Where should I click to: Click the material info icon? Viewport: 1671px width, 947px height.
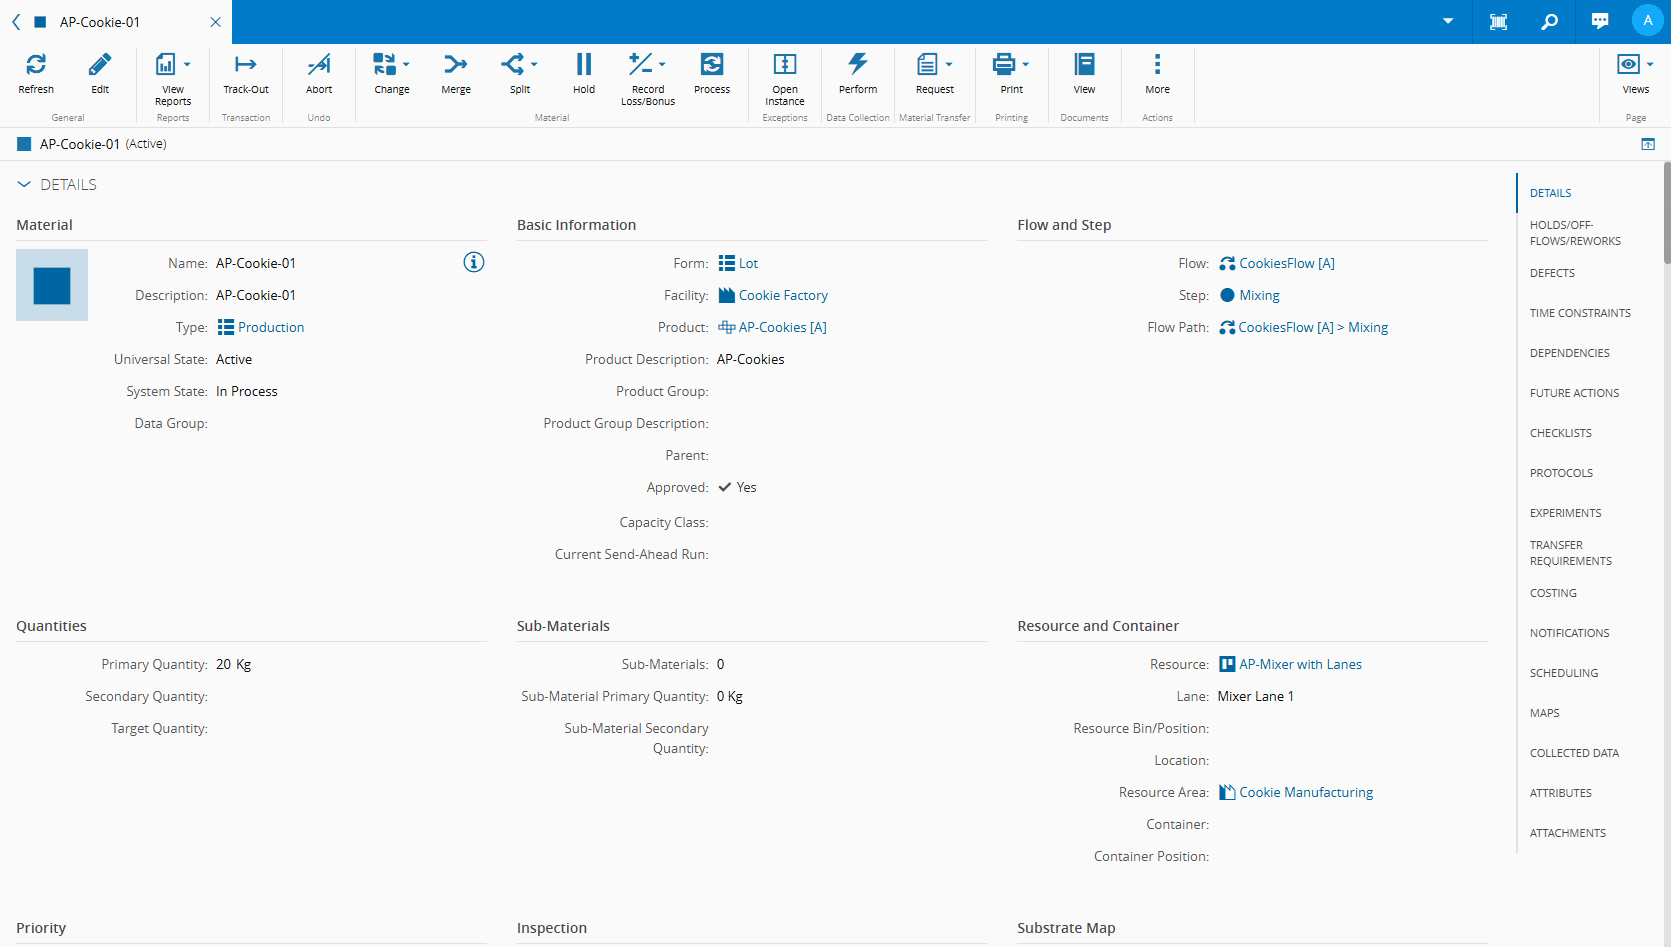pyautogui.click(x=474, y=262)
